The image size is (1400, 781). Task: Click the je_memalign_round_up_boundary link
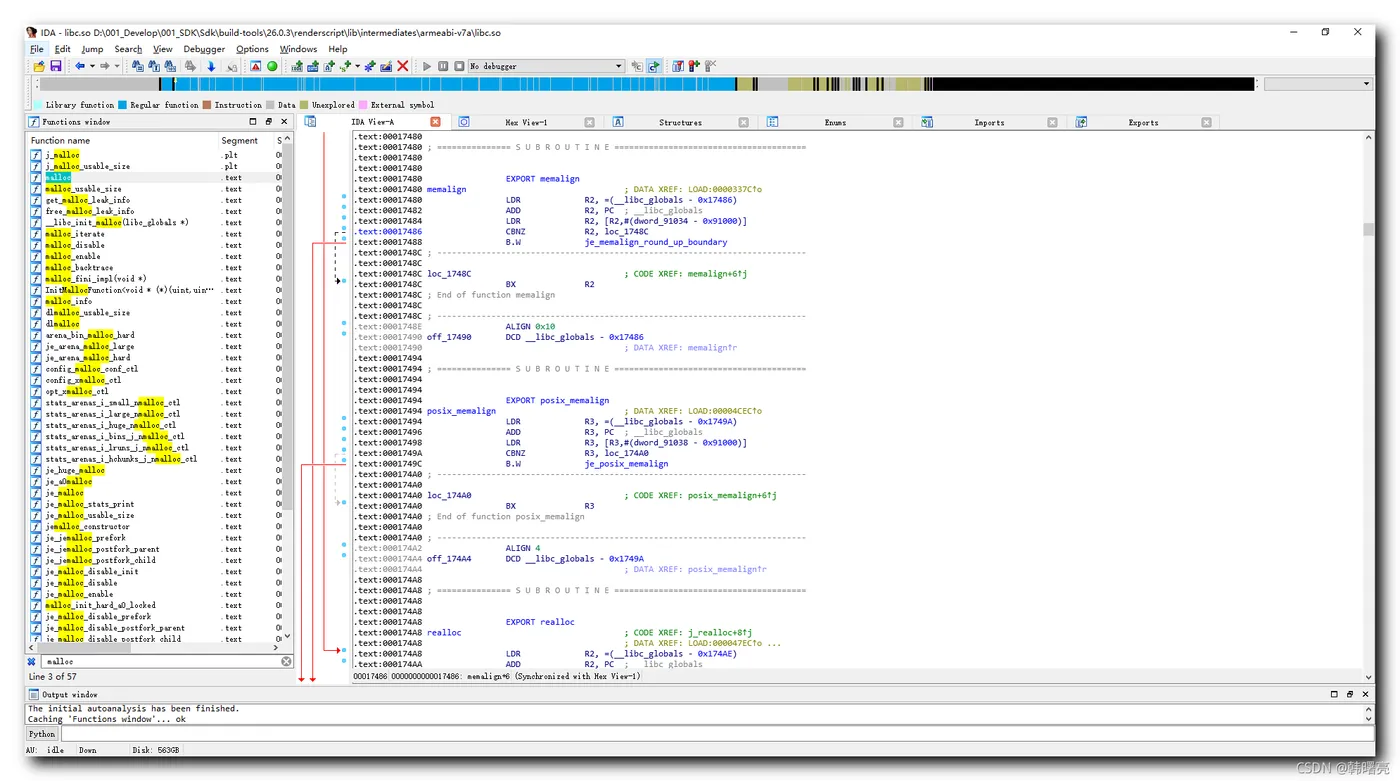656,242
